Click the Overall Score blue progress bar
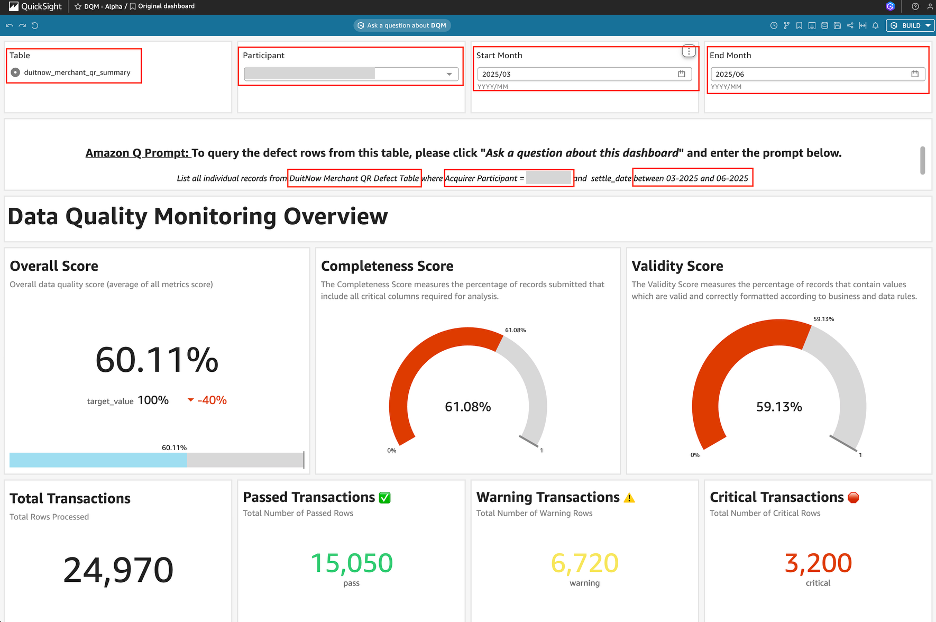The width and height of the screenshot is (936, 622). click(x=98, y=460)
